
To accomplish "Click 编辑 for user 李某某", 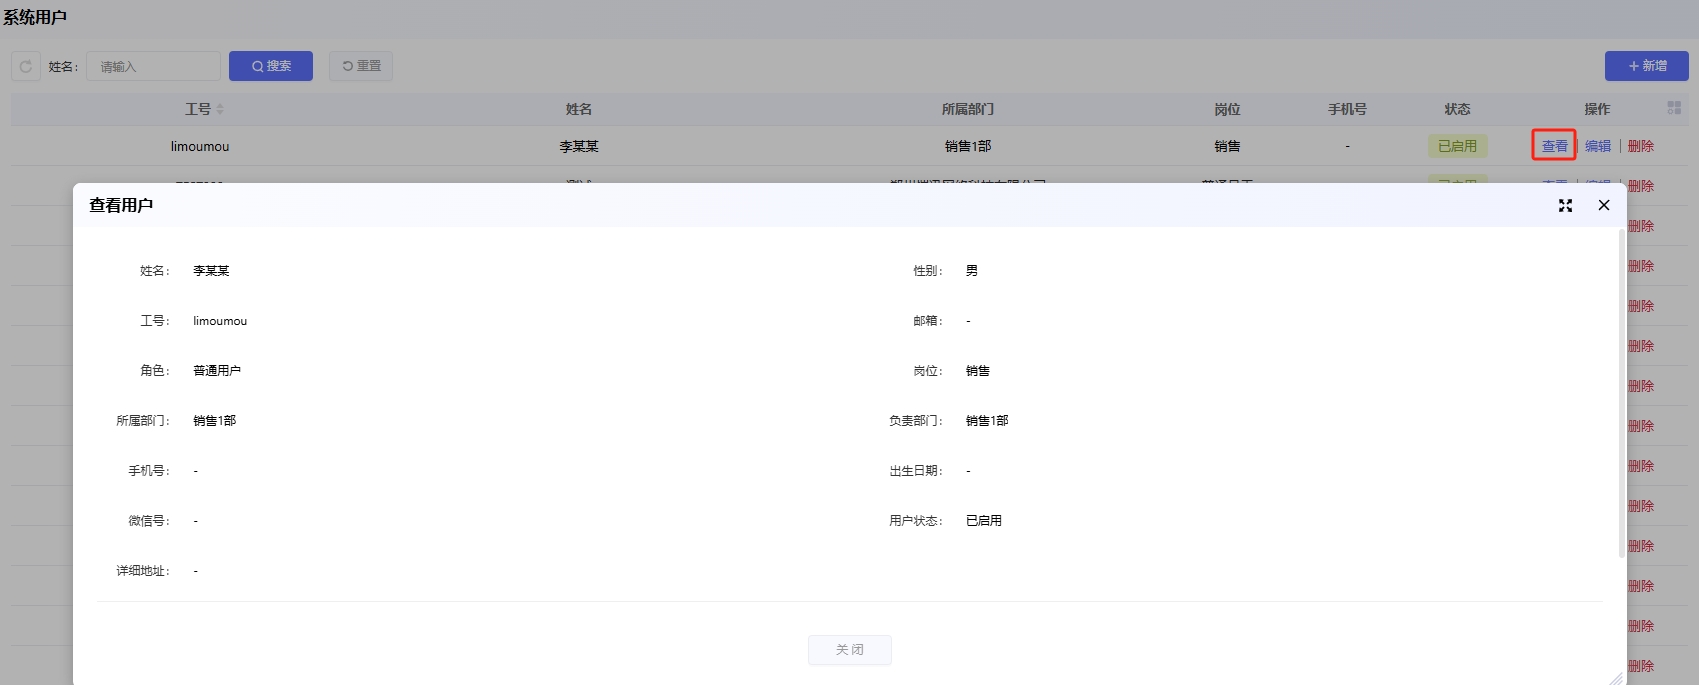I will point(1598,146).
